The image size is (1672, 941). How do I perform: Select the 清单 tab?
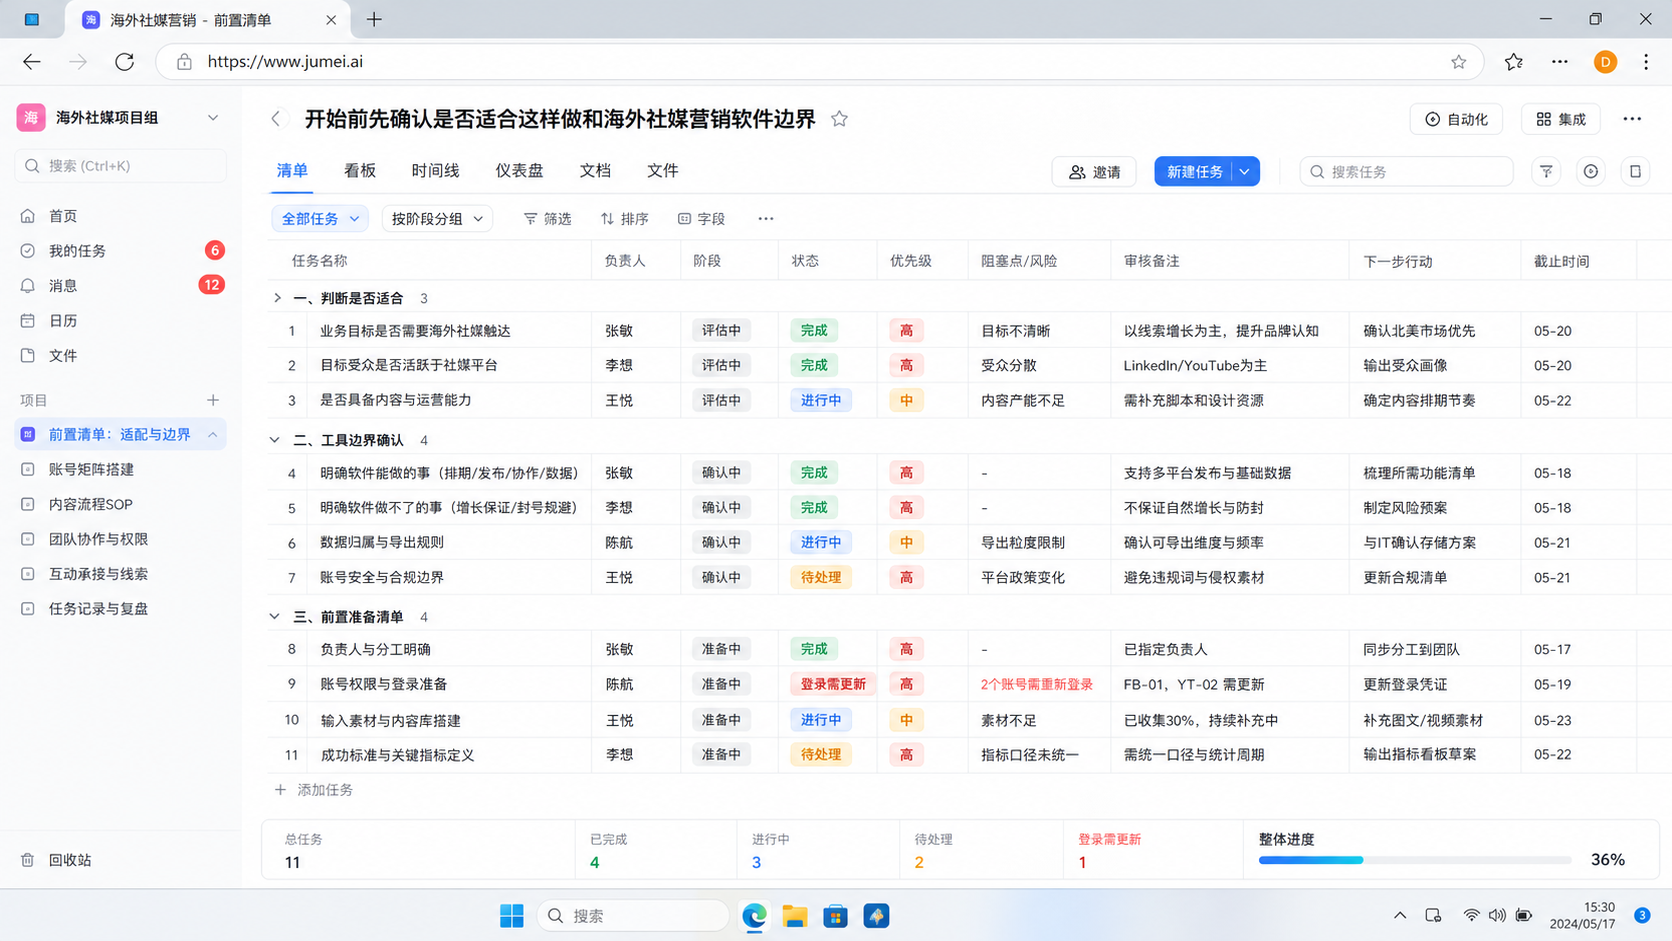pyautogui.click(x=292, y=171)
